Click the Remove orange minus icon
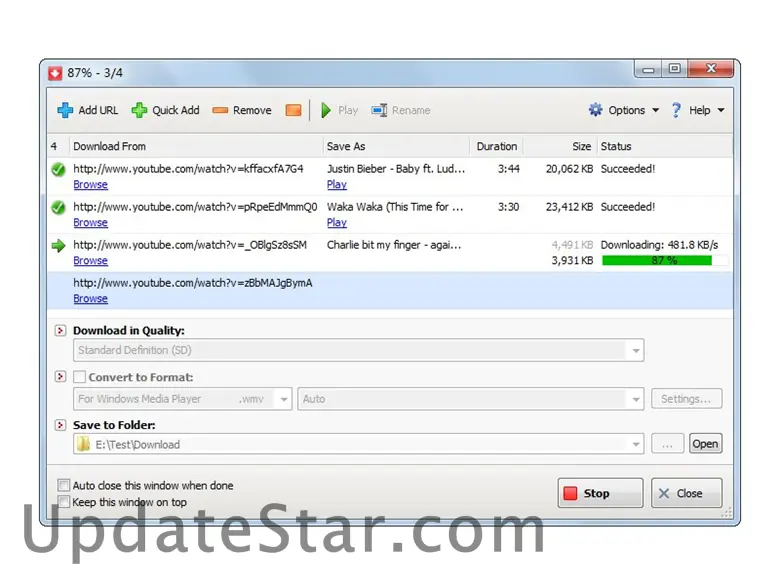 click(x=220, y=110)
